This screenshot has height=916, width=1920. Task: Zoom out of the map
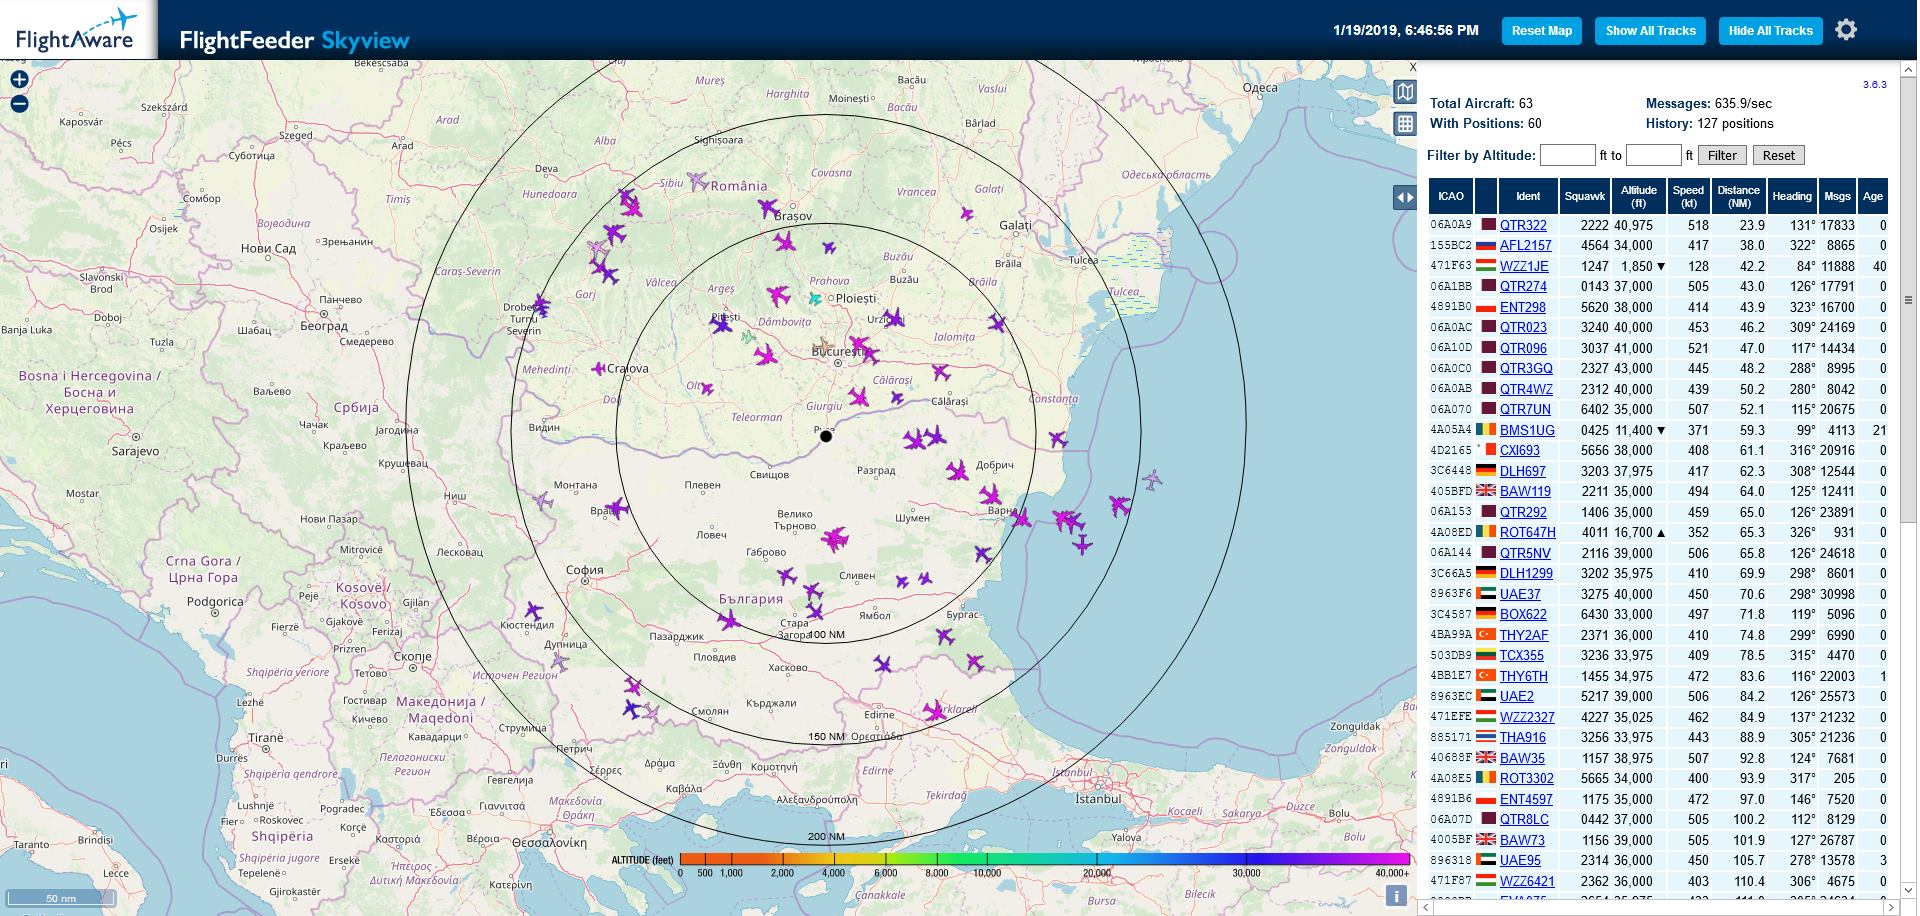point(19,104)
